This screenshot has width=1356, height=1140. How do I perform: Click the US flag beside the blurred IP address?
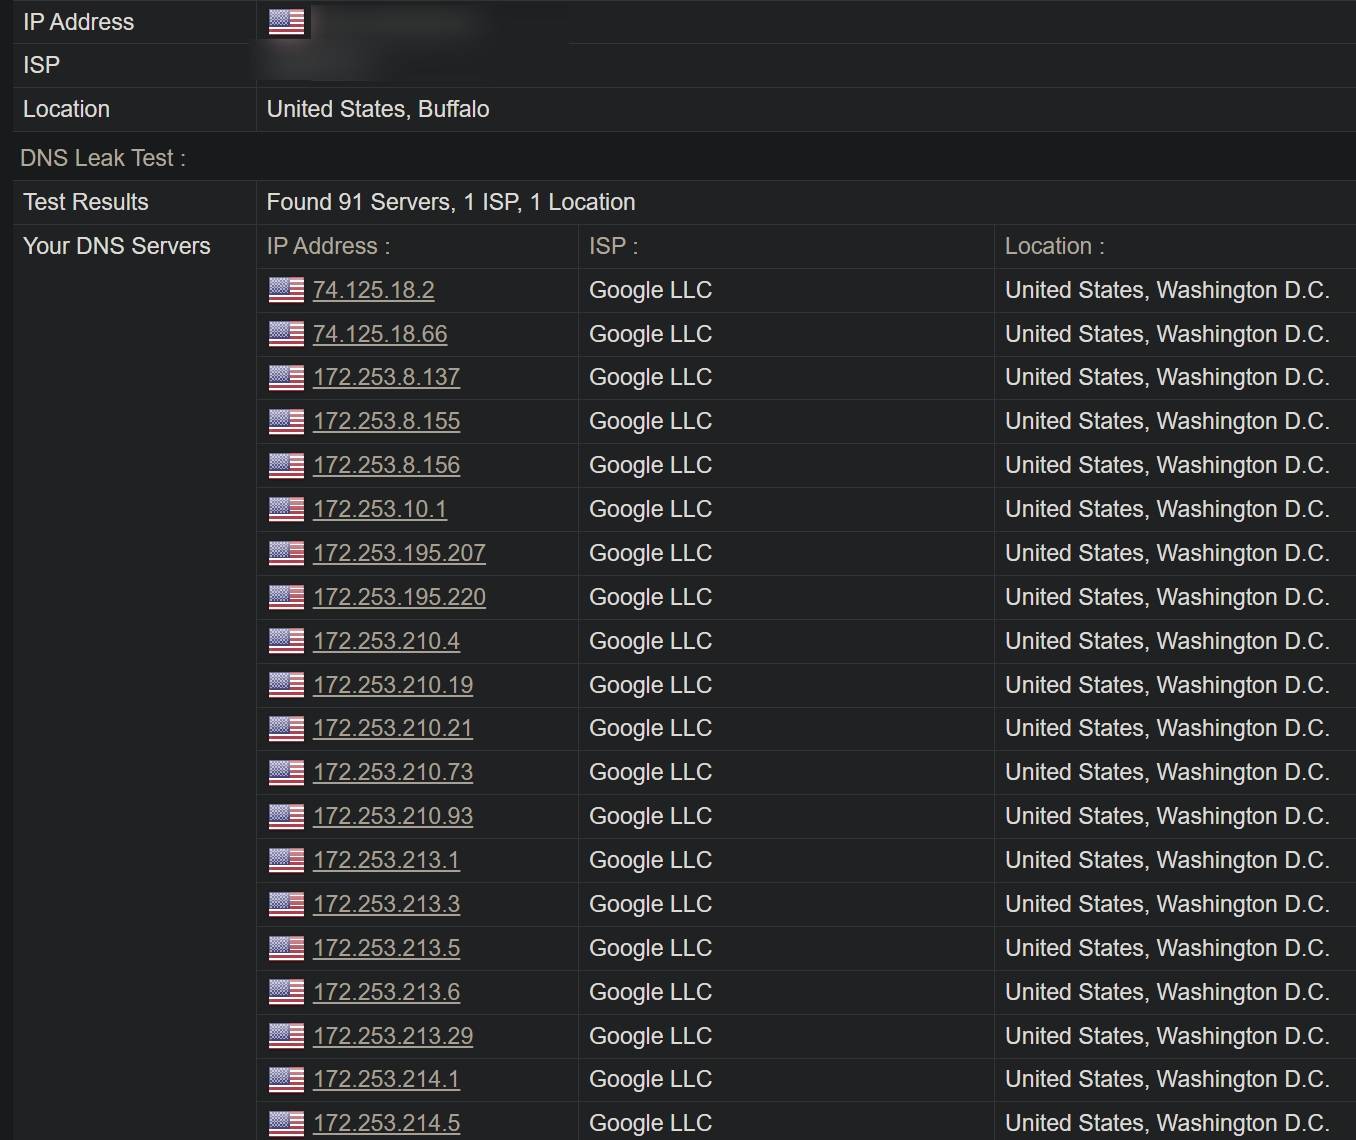click(x=286, y=22)
